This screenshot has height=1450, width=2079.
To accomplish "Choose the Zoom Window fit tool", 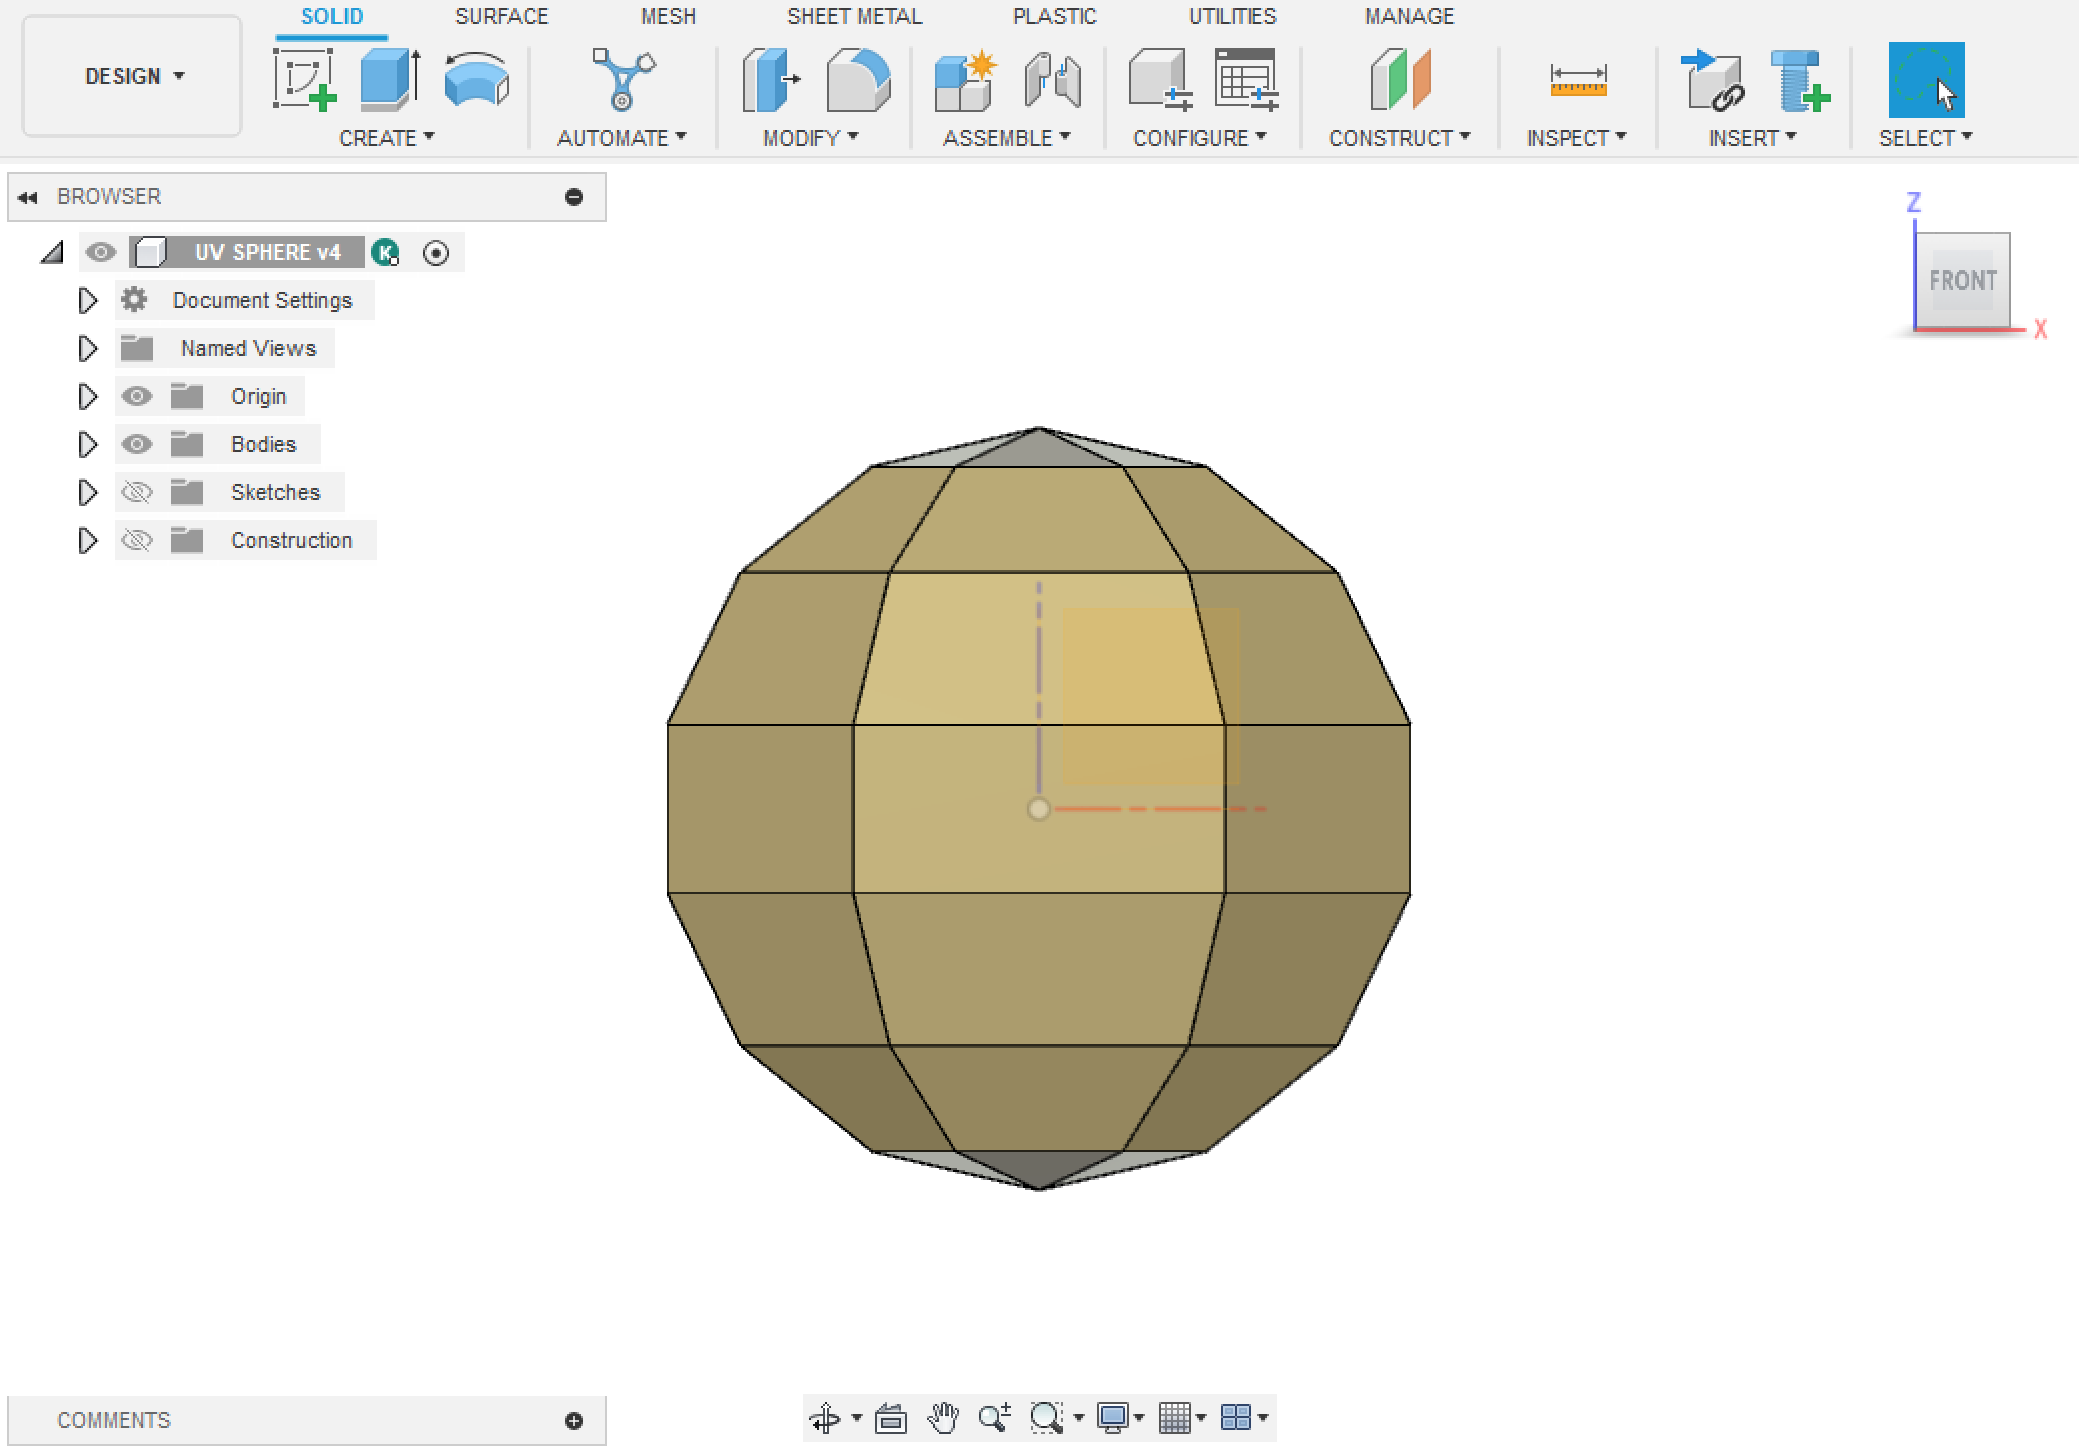I will click(1046, 1418).
